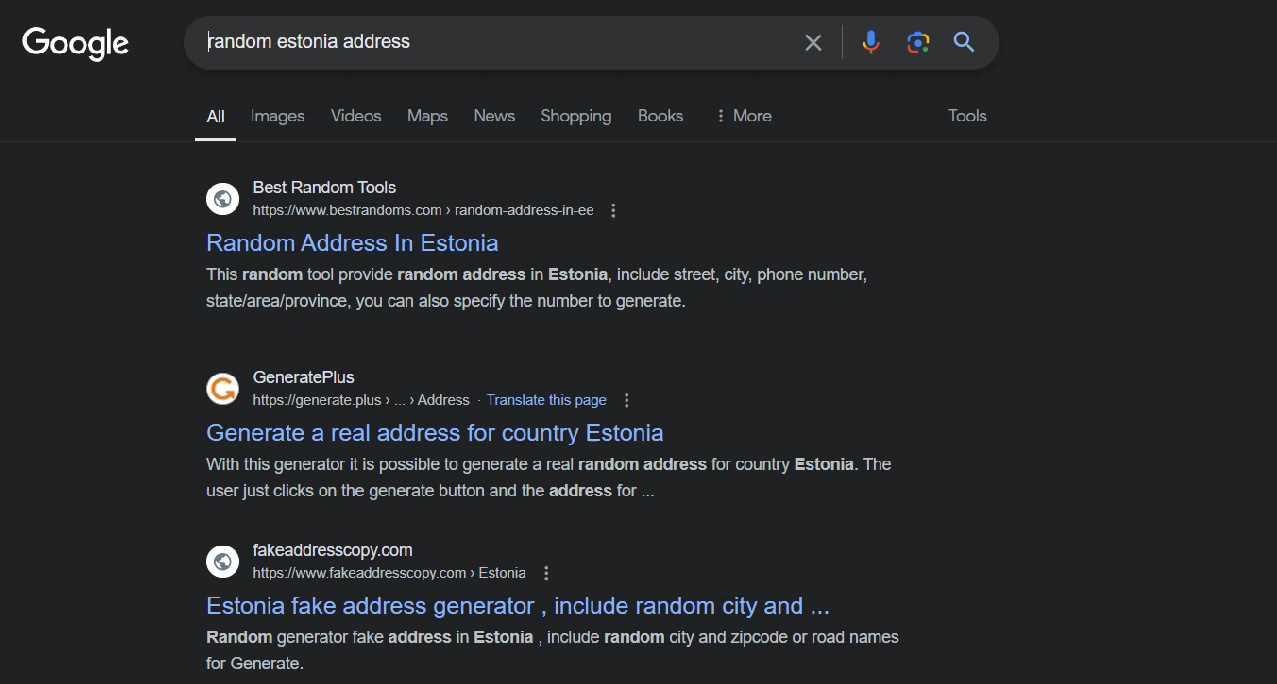Image resolution: width=1277 pixels, height=684 pixels.
Task: Select the All tab
Action: 215,116
